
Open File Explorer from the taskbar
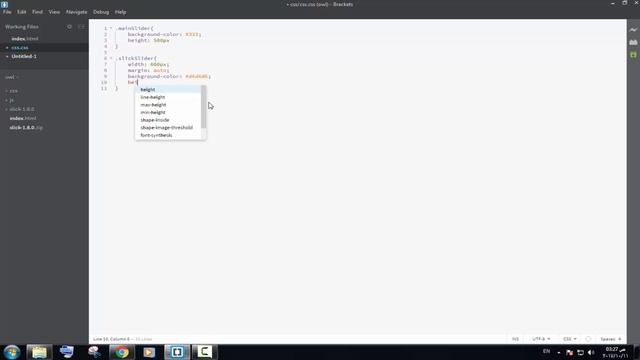(x=39, y=352)
